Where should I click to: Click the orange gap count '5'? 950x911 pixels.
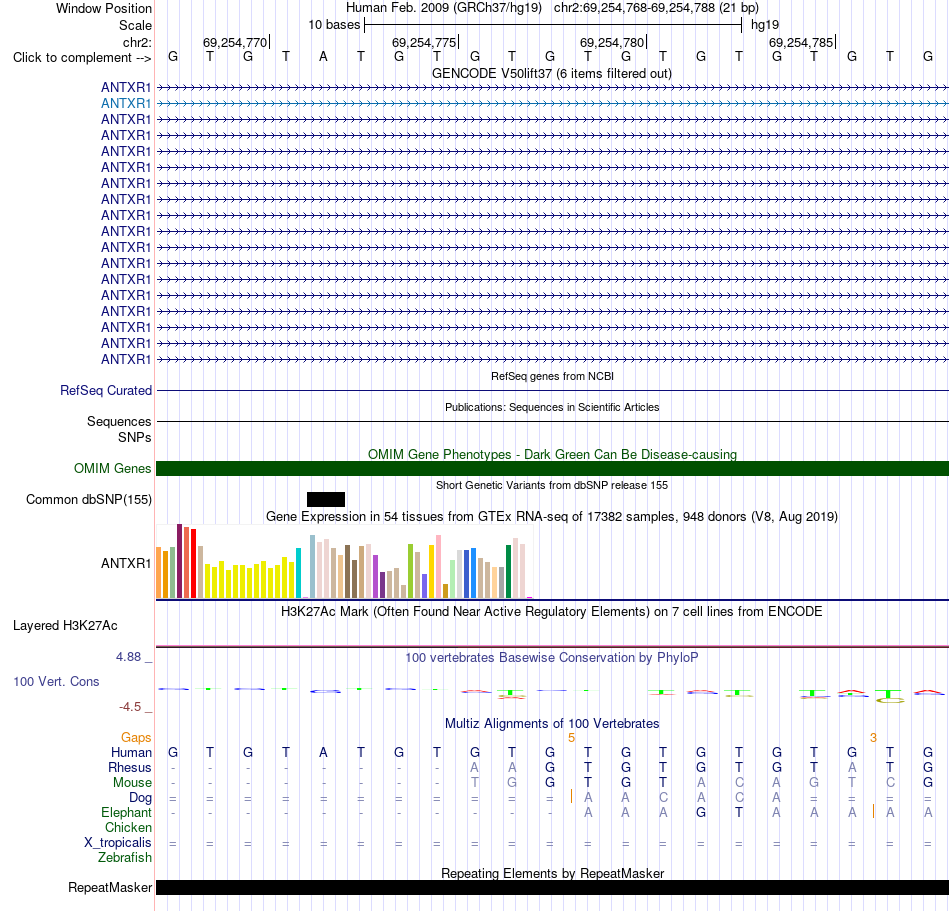coord(571,738)
